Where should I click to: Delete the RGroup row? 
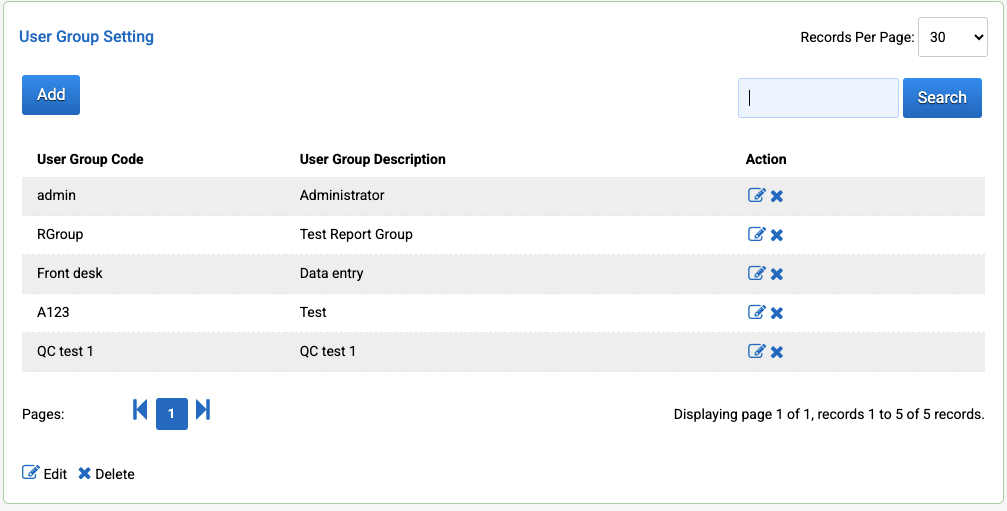777,235
